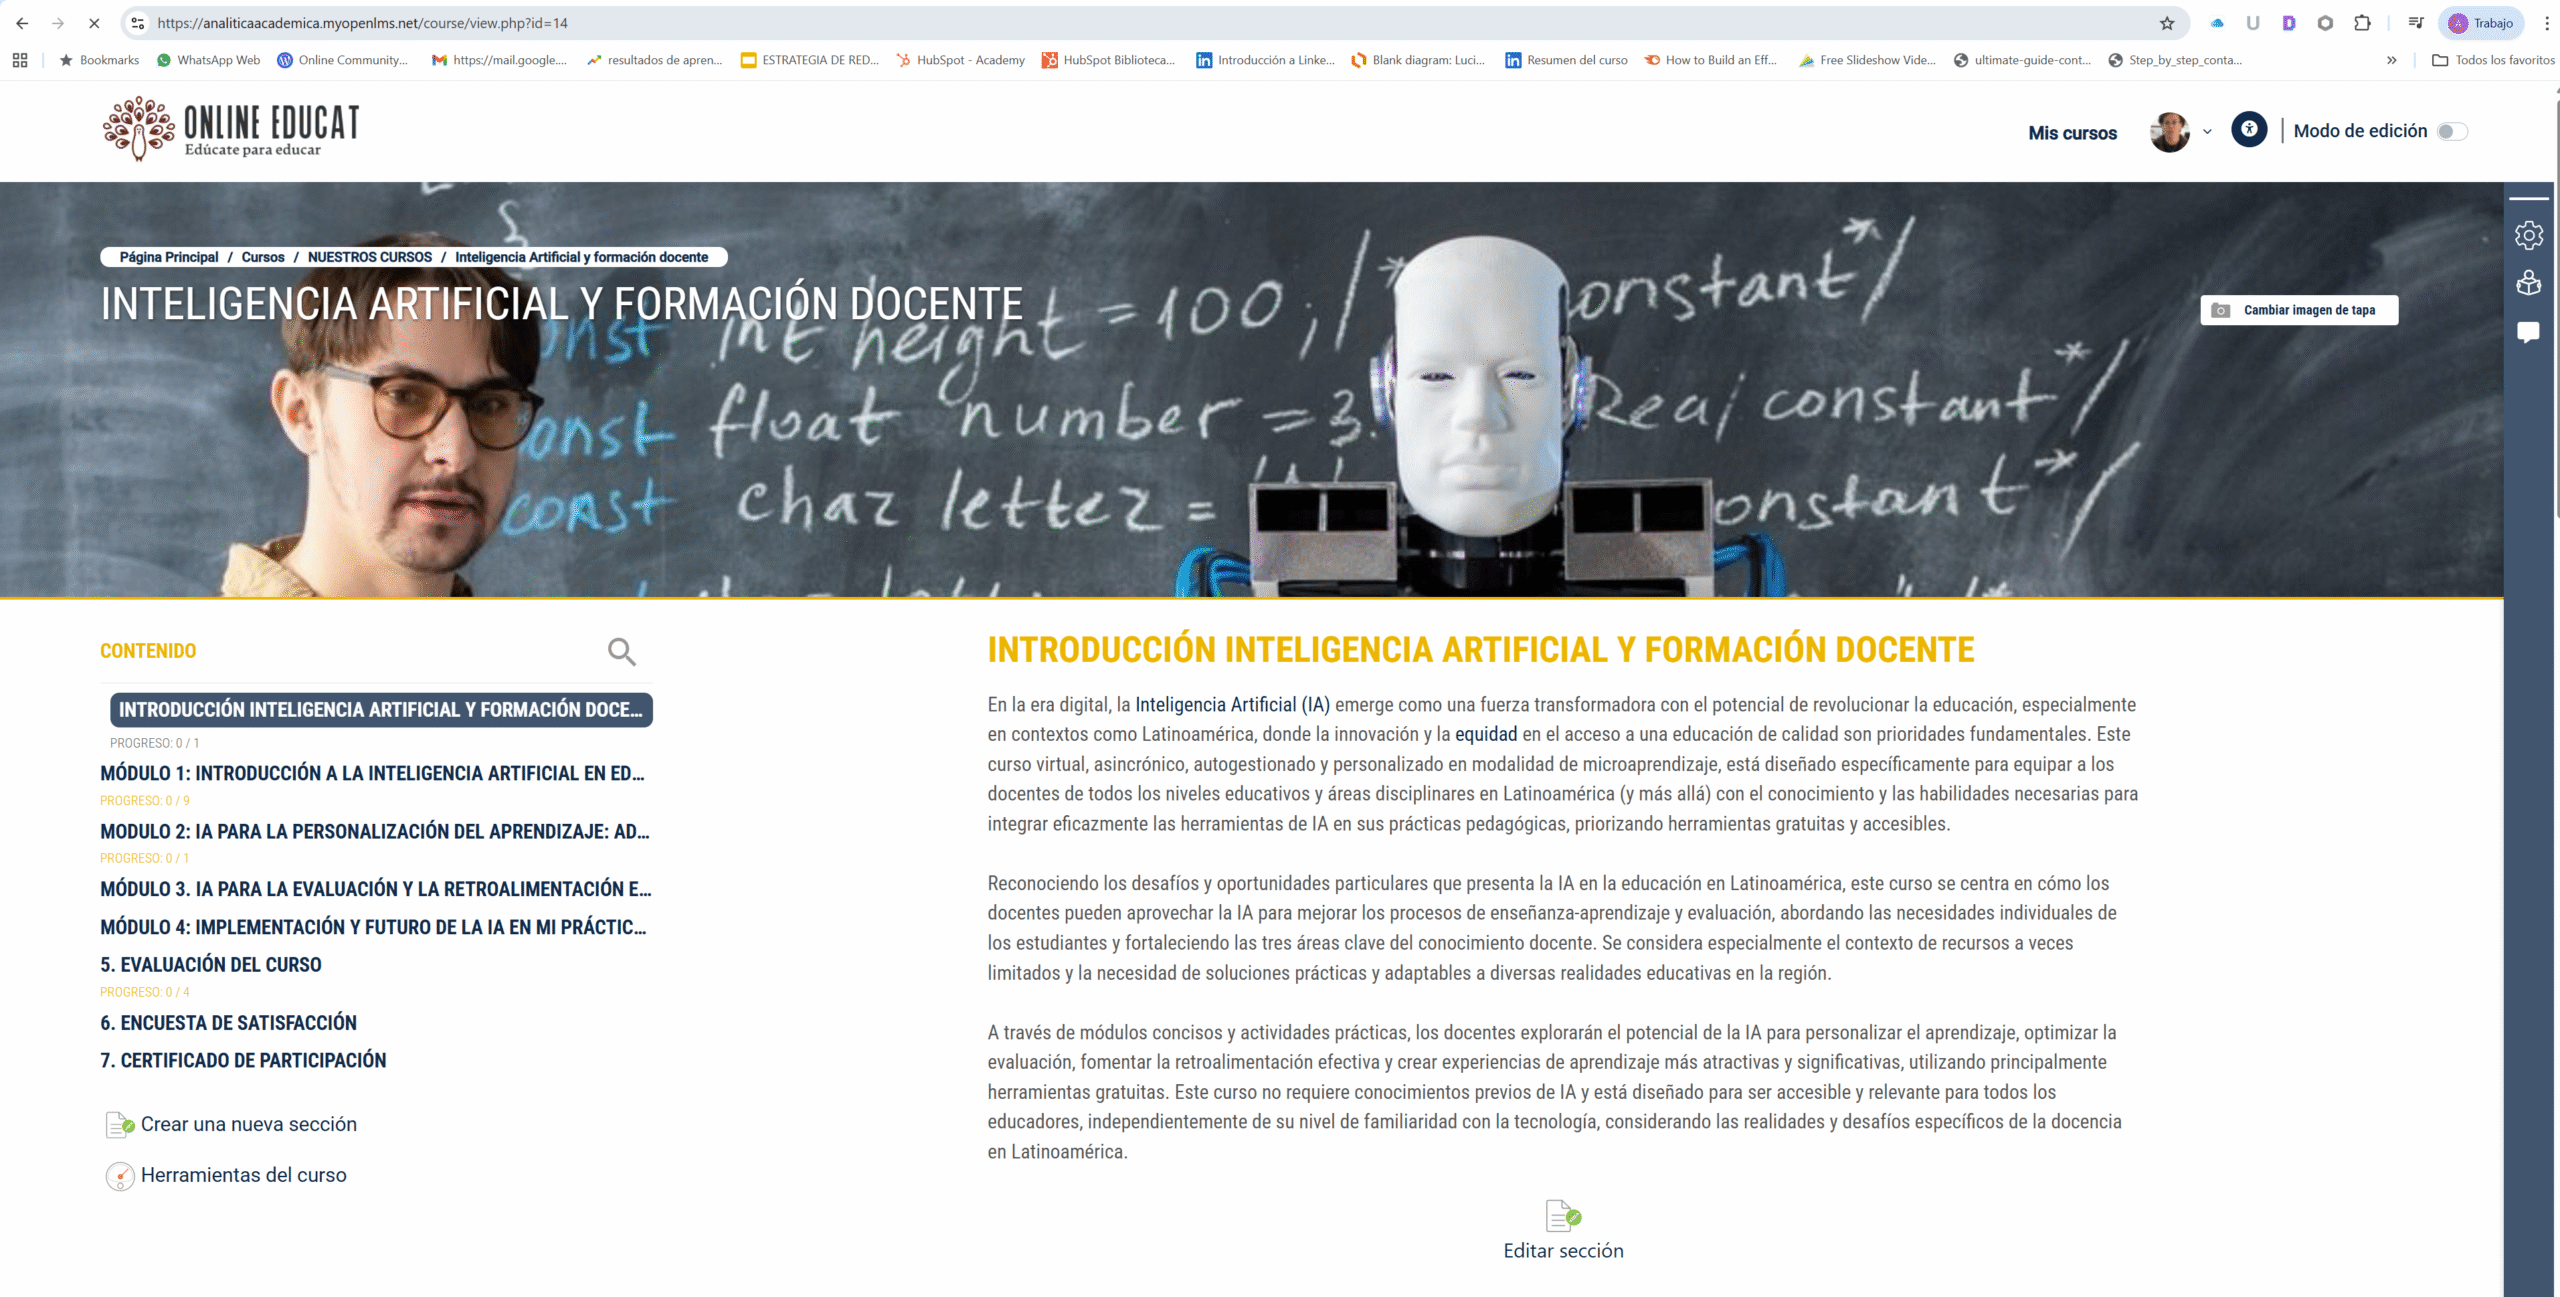Open the settings gear in the right sidebar
2560x1297 pixels.
[x=2529, y=235]
